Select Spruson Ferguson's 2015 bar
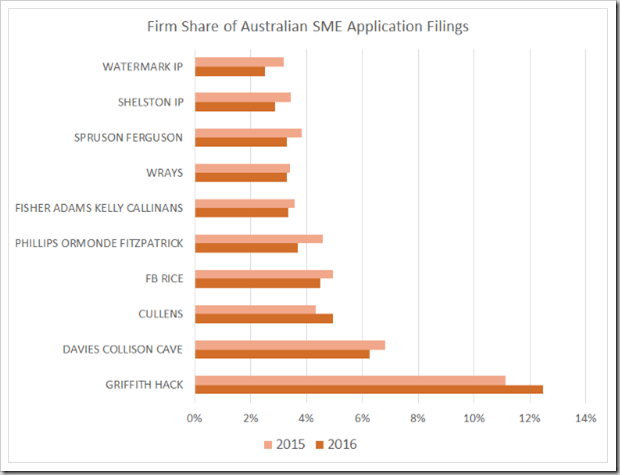Image resolution: width=620 pixels, height=475 pixels. pyautogui.click(x=248, y=133)
